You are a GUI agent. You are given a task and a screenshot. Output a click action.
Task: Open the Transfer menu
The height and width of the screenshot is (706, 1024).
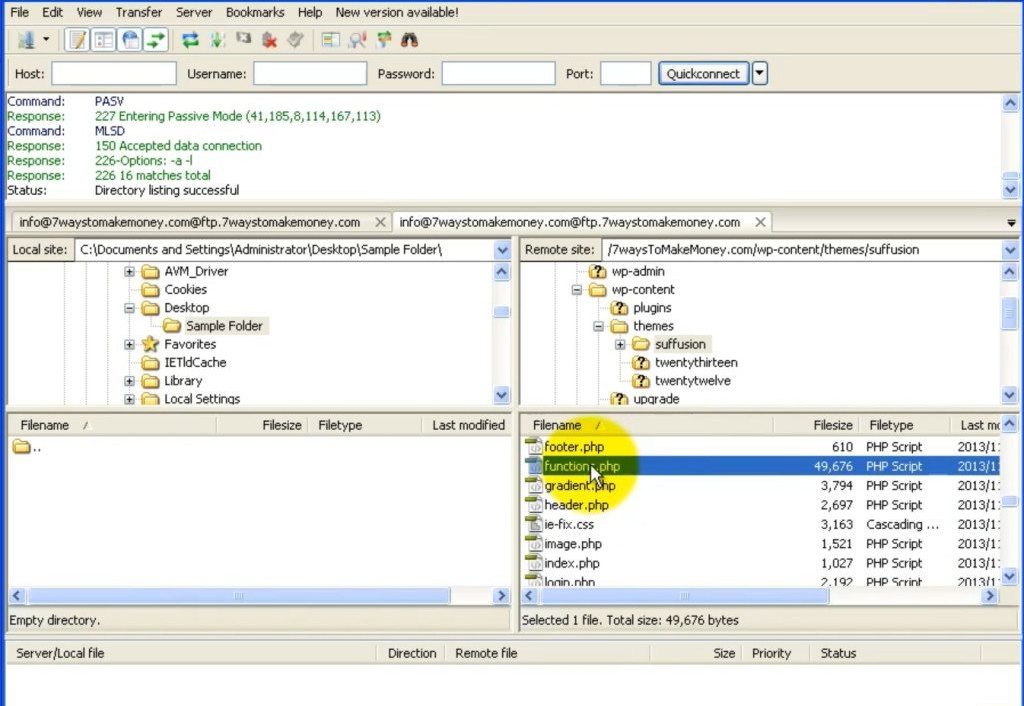coord(138,12)
